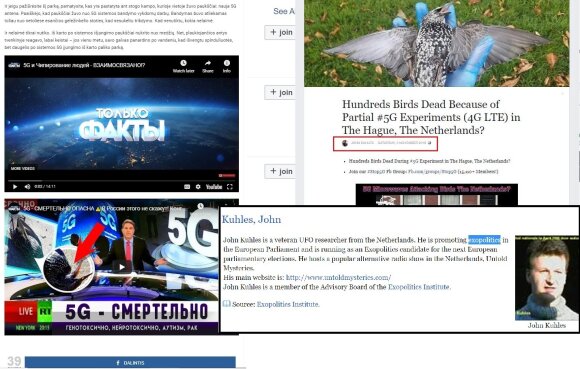Play the 5G - СМЕРТЕЛЬНО video via center play button
Screen dimensions: 580x369
(121, 267)
